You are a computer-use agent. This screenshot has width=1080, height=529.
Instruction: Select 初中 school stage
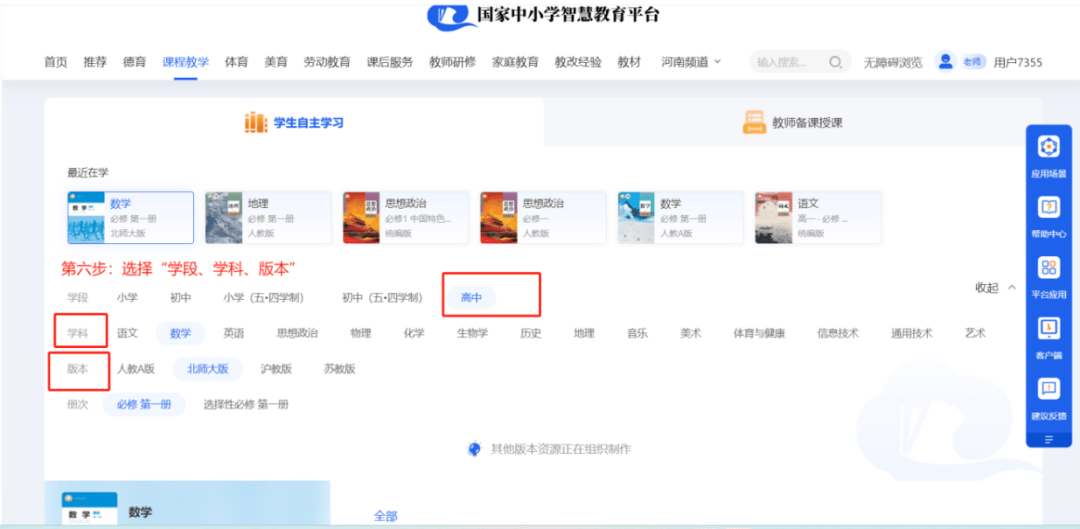[x=180, y=298]
